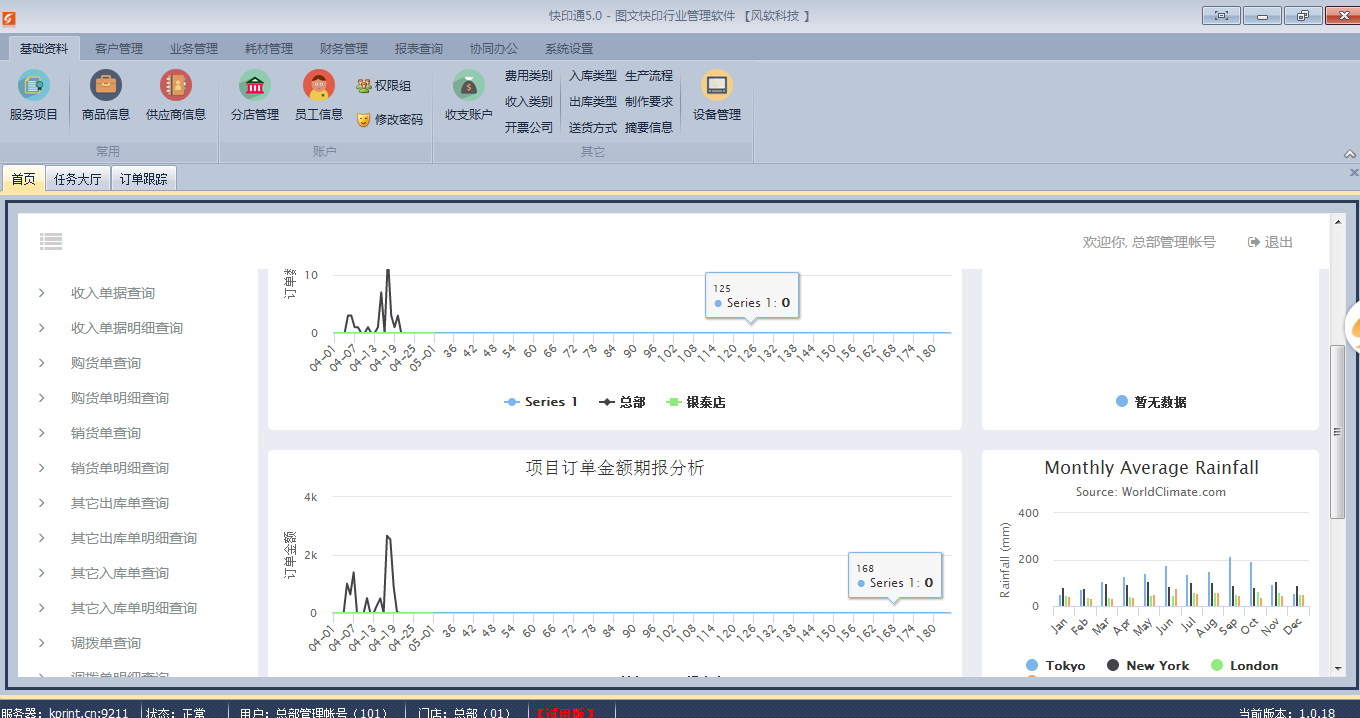
Task: Open the 设备管理 device management icon
Action: point(716,88)
